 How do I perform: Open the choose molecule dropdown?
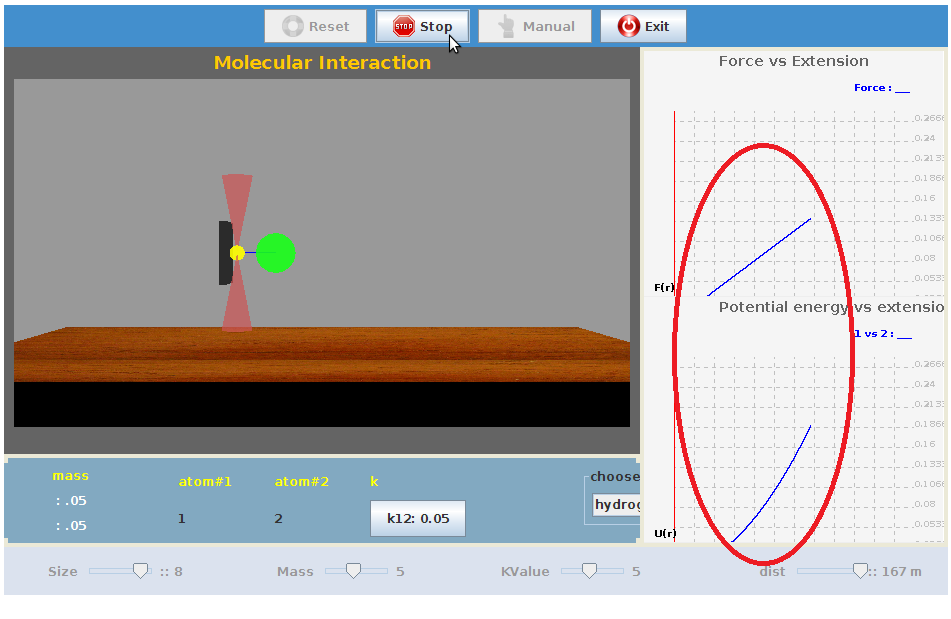pos(615,505)
